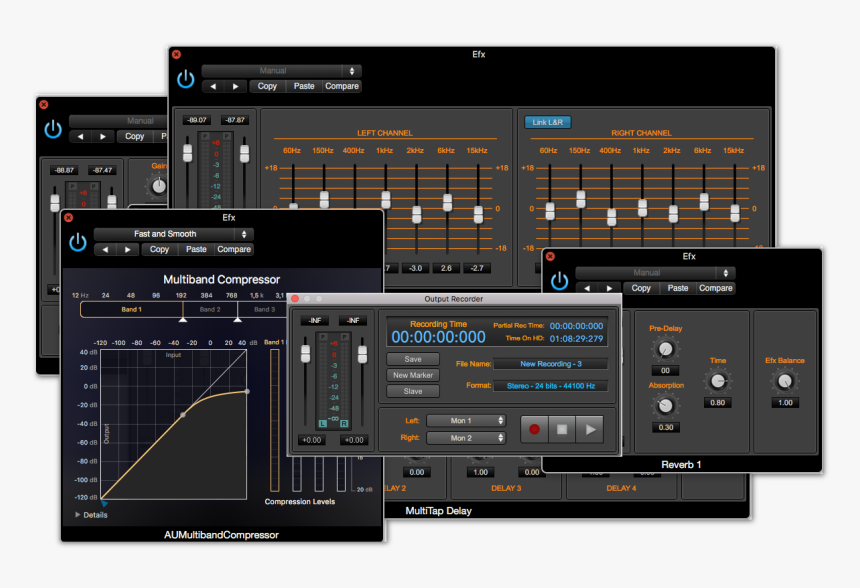The width and height of the screenshot is (860, 588).
Task: Open Right output Mon 2 dropdown
Action: pos(466,438)
